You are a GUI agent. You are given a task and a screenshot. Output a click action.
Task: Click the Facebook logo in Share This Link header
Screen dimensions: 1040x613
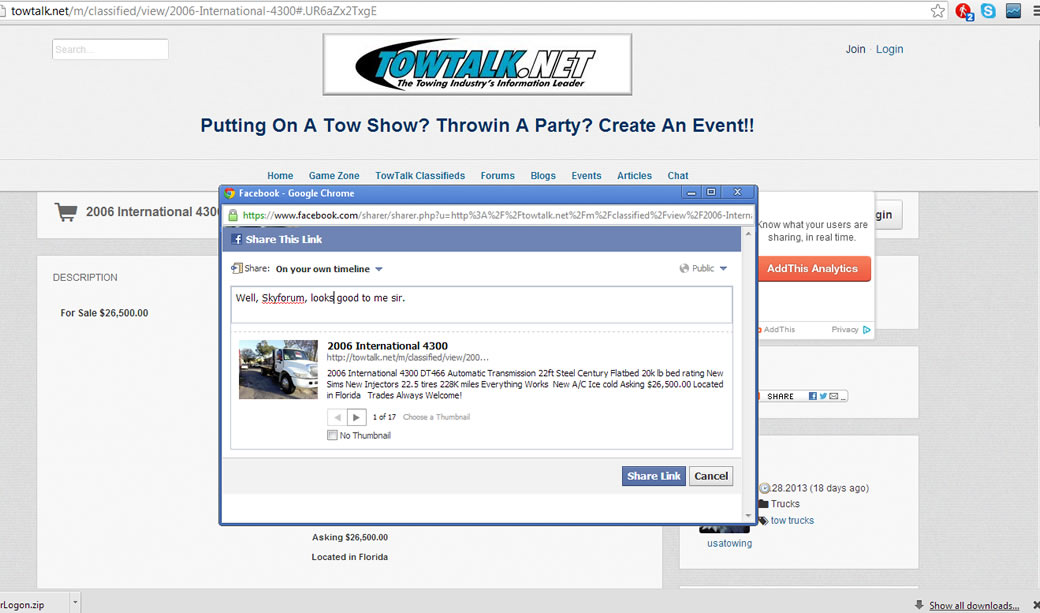click(236, 239)
